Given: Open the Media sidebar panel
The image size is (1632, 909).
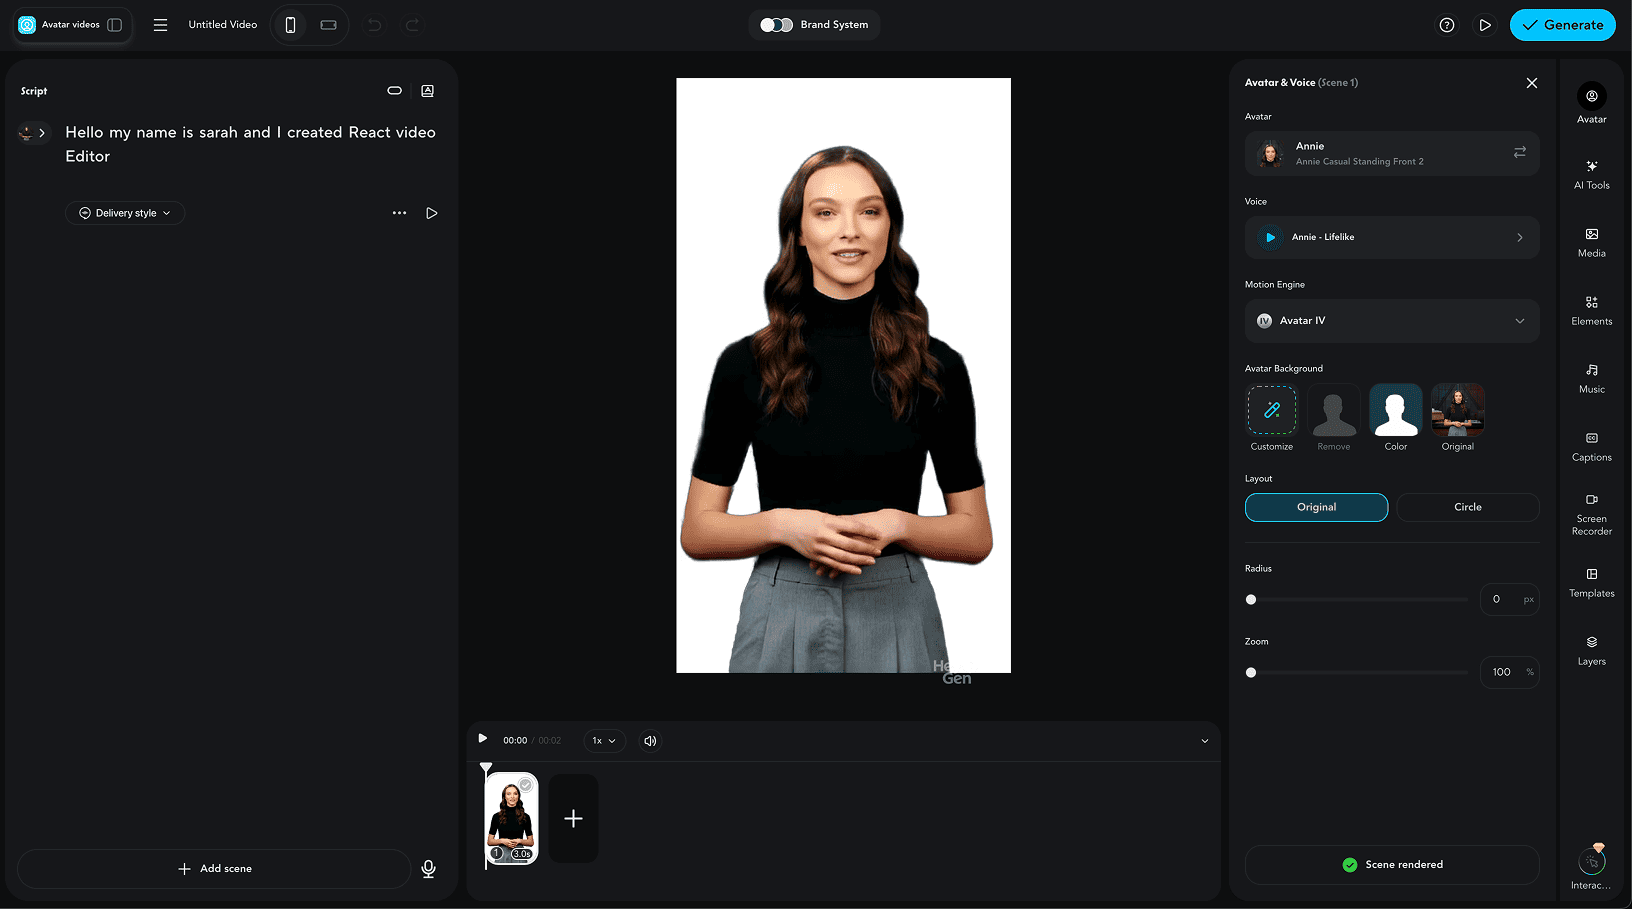Looking at the screenshot, I should coord(1591,241).
